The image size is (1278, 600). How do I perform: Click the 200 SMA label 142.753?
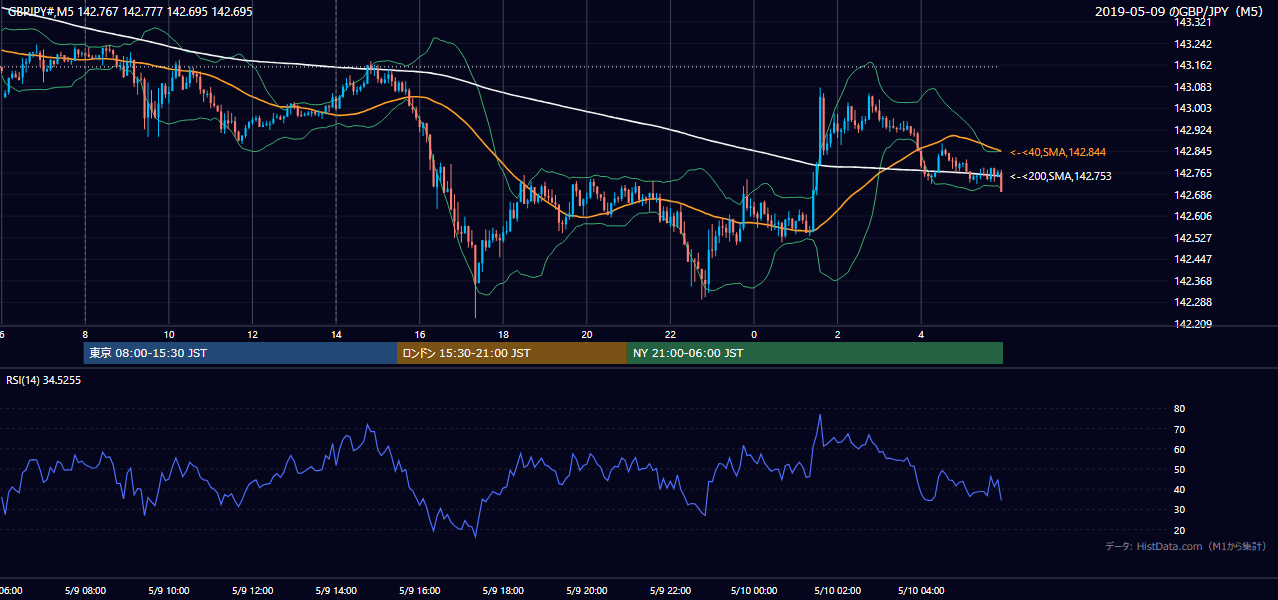coord(1060,176)
